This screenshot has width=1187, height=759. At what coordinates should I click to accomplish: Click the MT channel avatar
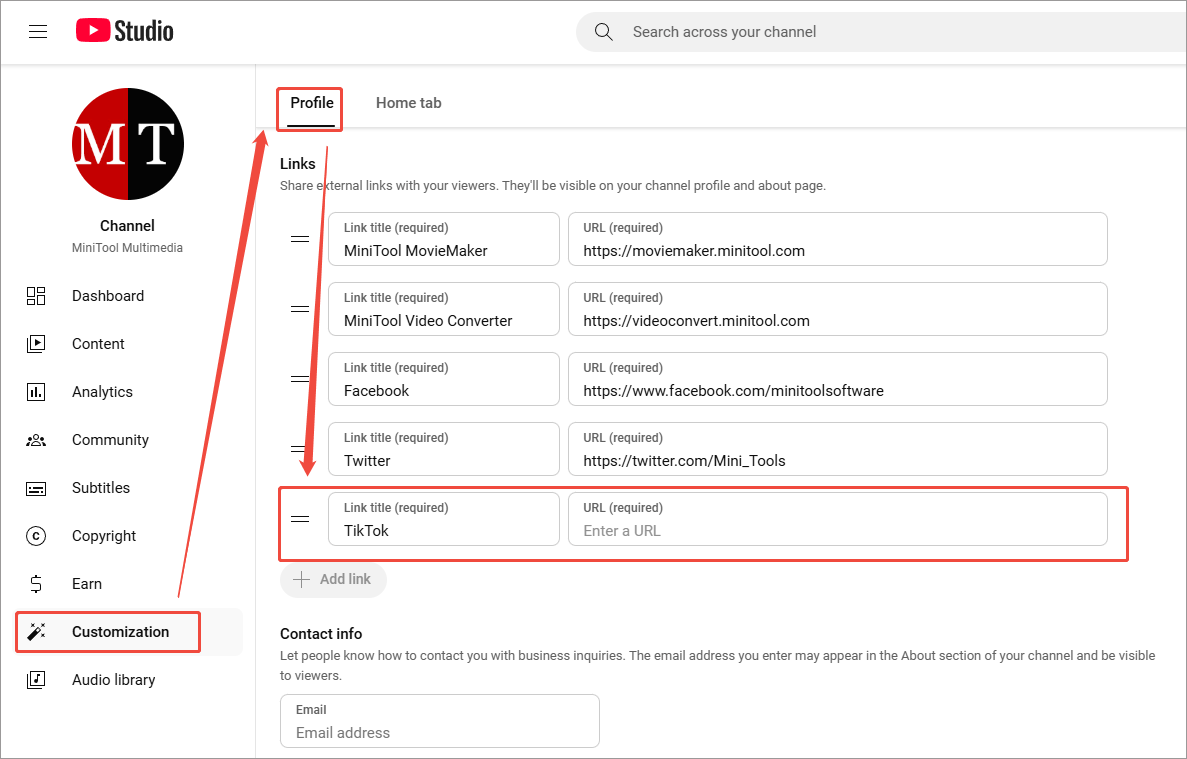127,144
